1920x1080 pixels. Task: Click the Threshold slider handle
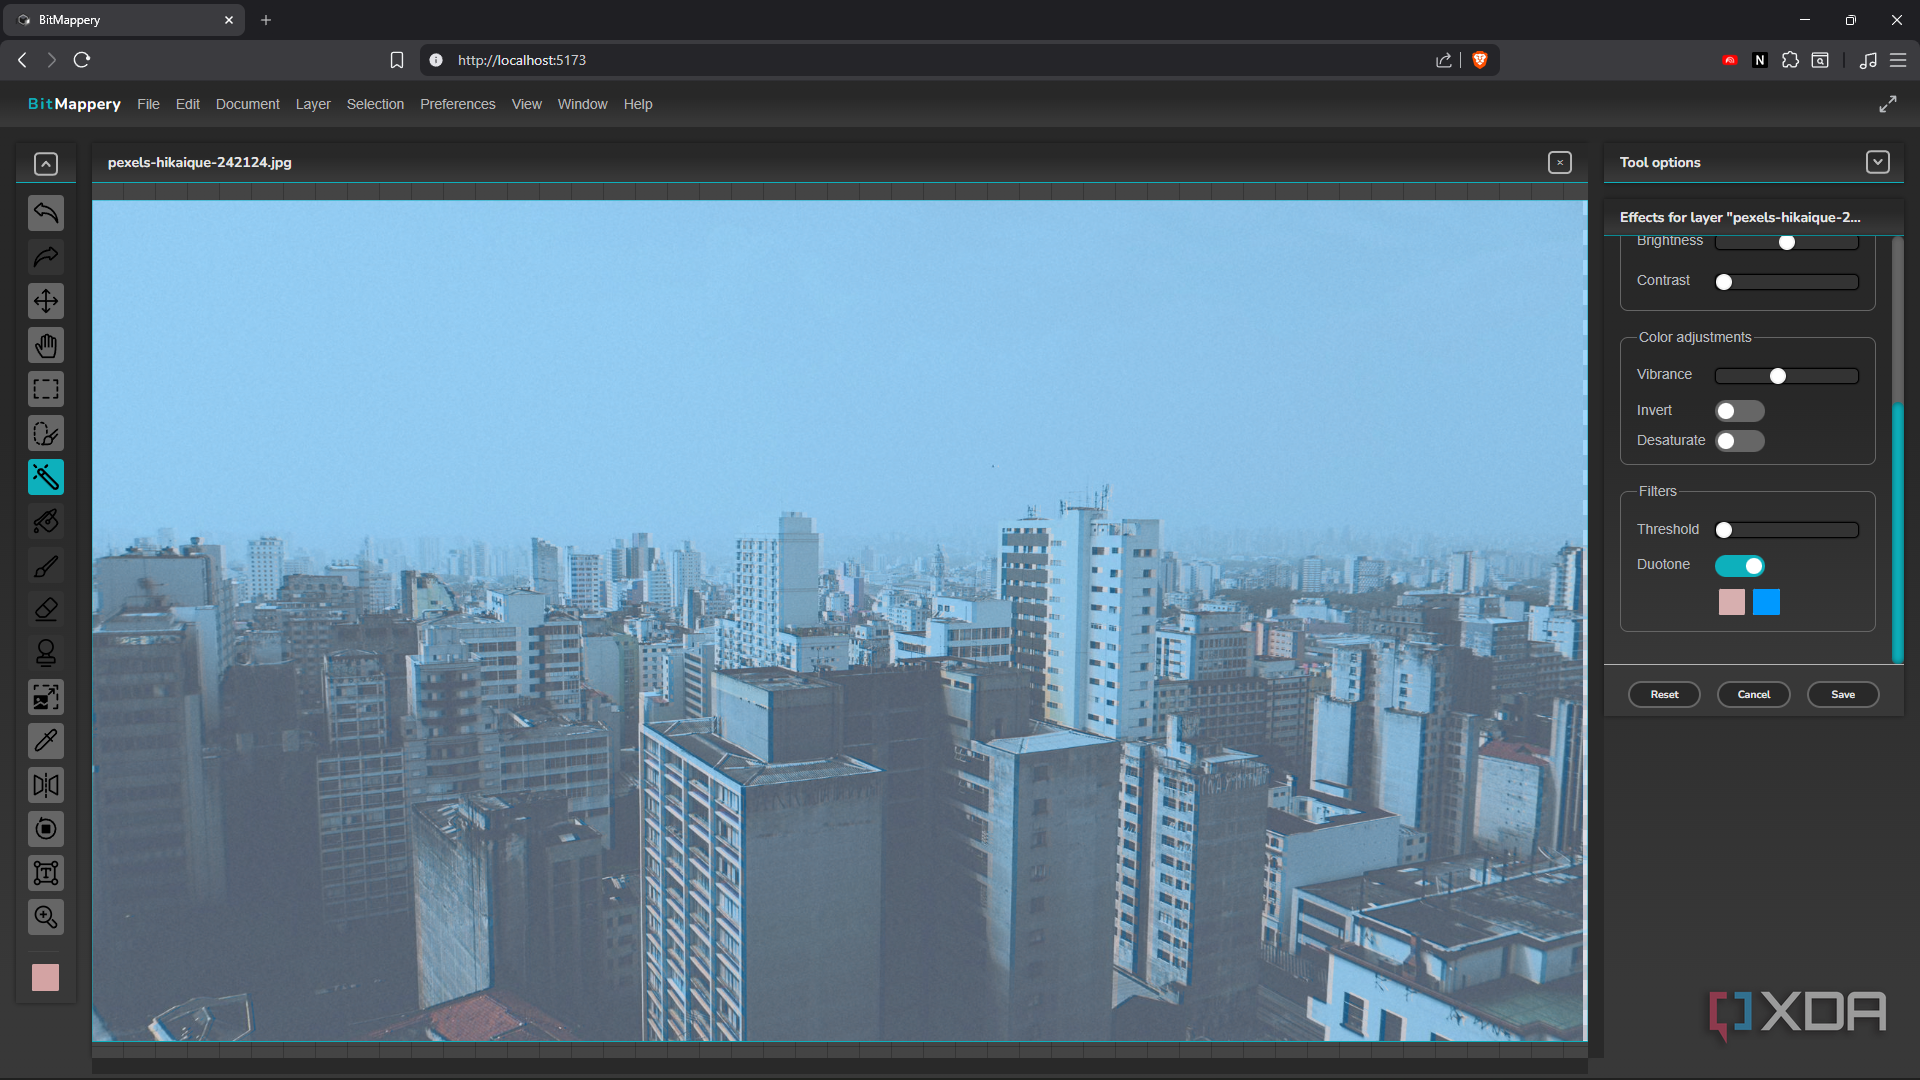tap(1724, 530)
